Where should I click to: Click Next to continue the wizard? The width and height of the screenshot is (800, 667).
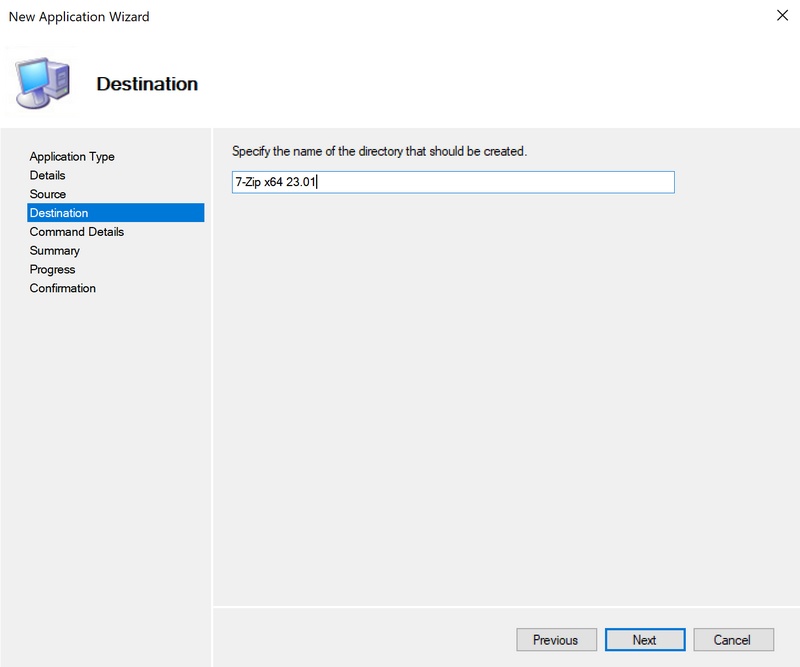644,640
